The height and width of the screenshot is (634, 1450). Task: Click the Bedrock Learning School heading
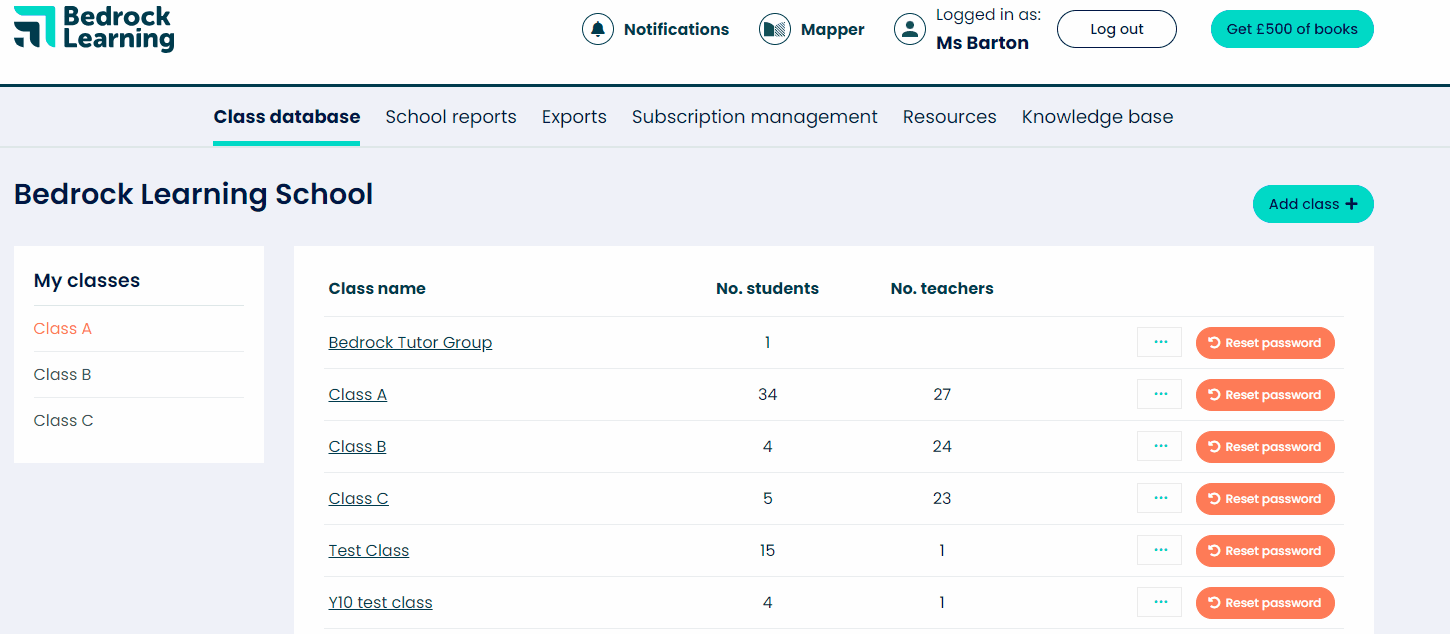point(193,194)
